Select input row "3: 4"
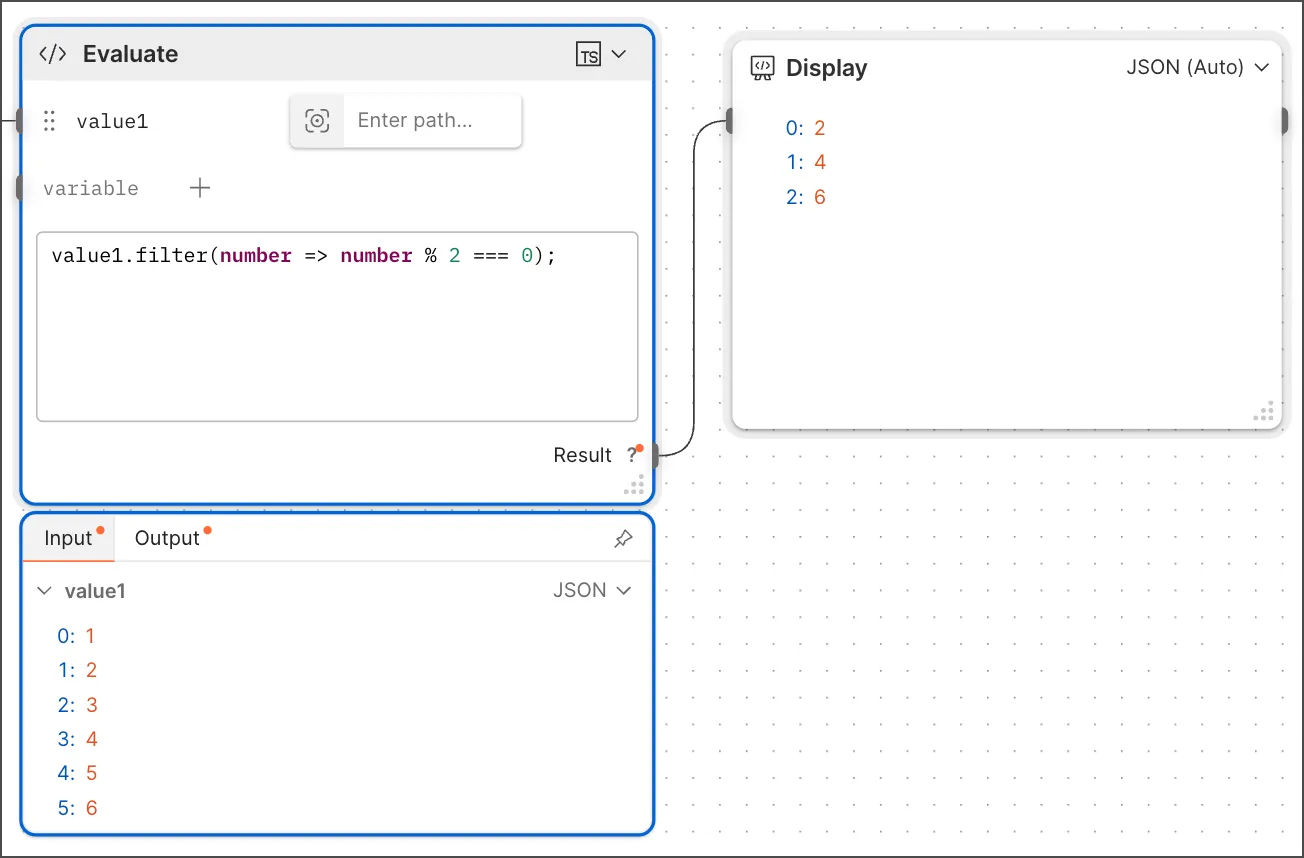Image resolution: width=1304 pixels, height=858 pixels. coord(77,739)
